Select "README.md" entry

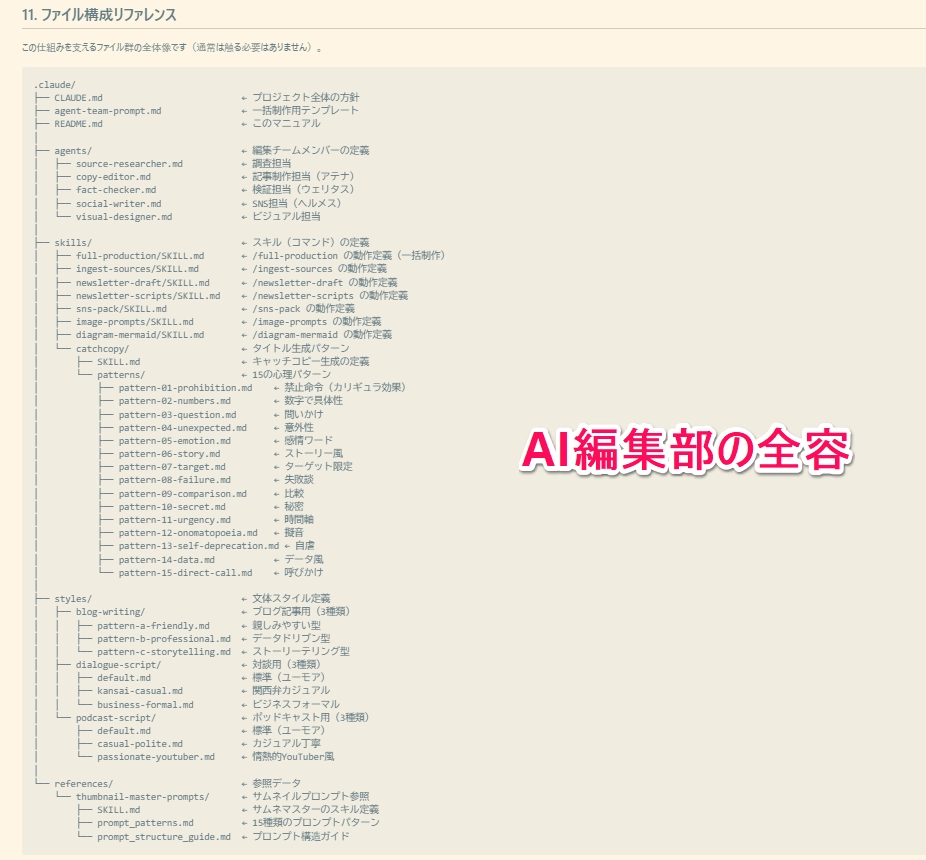78,123
